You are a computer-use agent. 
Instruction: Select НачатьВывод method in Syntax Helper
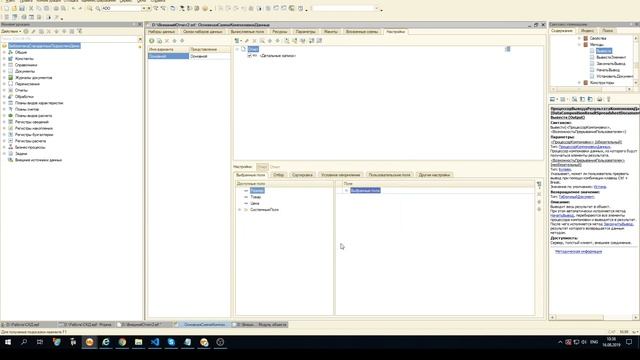pos(608,70)
